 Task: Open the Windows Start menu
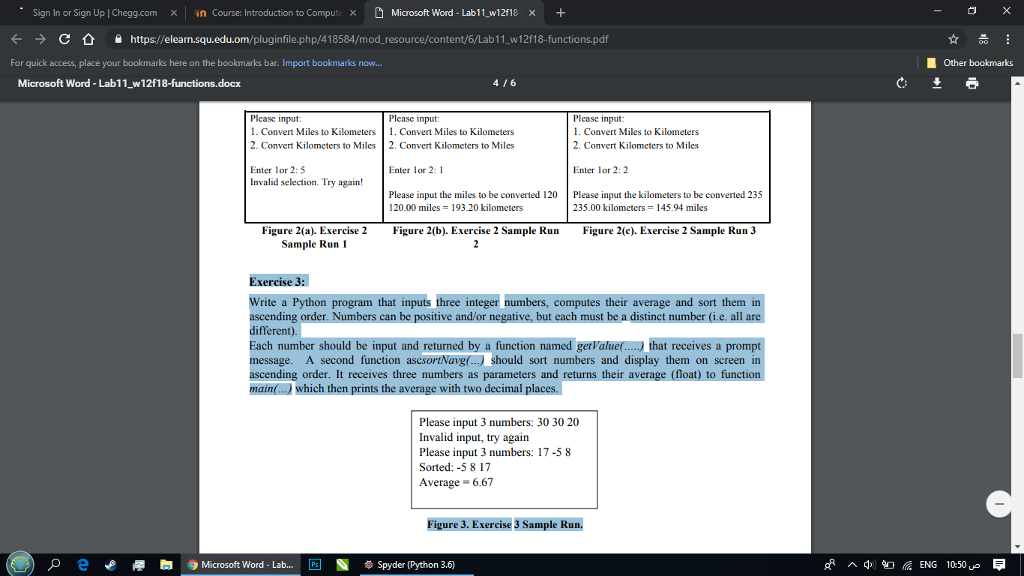click(x=20, y=564)
